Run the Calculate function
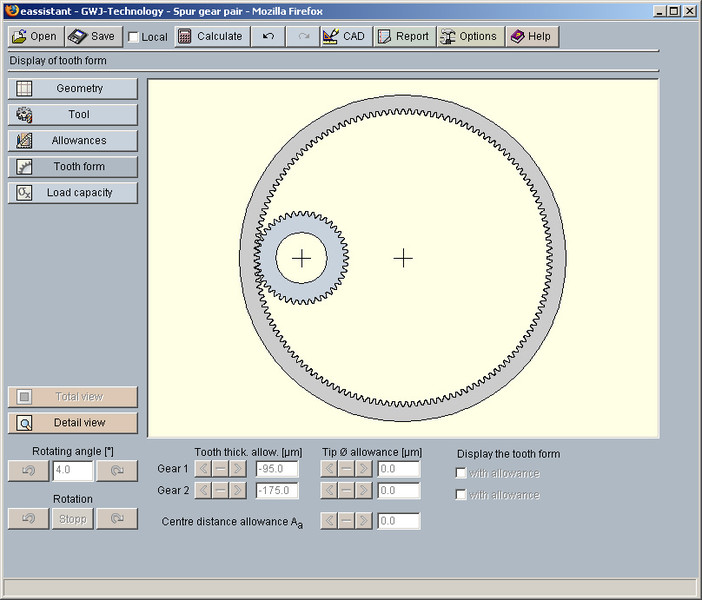Viewport: 702px width, 600px height. (210, 36)
